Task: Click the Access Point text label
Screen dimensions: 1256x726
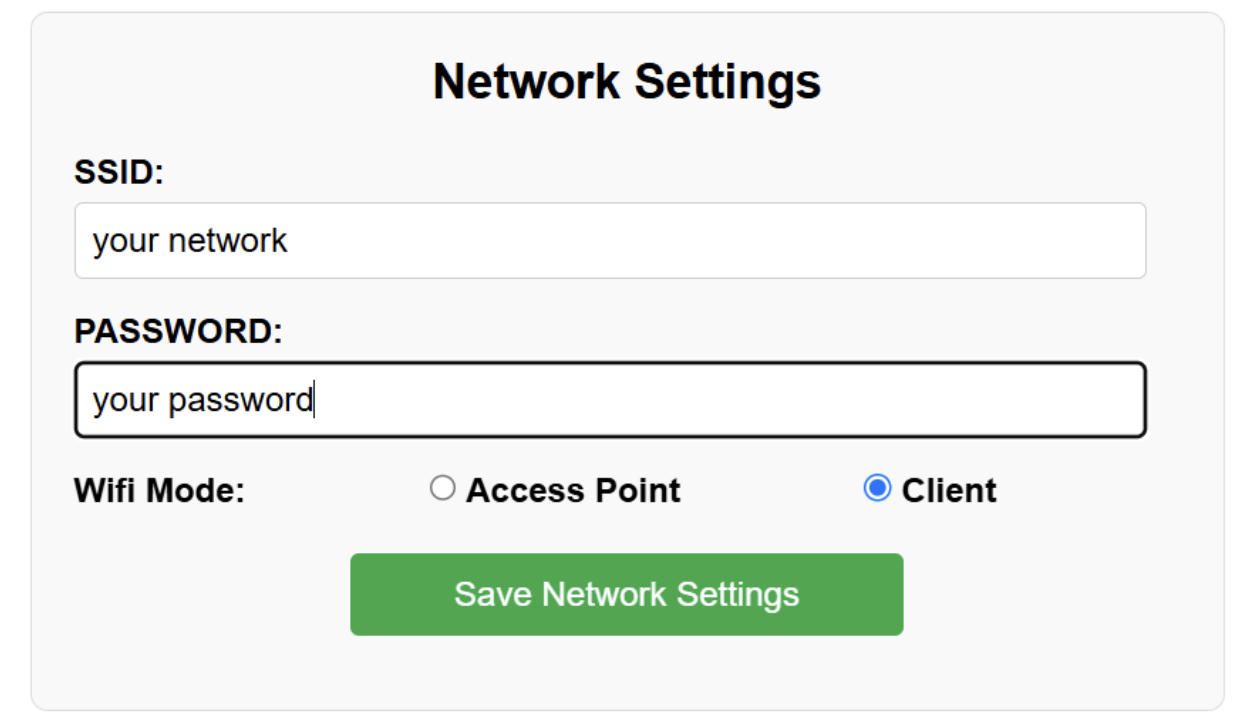Action: click(572, 489)
